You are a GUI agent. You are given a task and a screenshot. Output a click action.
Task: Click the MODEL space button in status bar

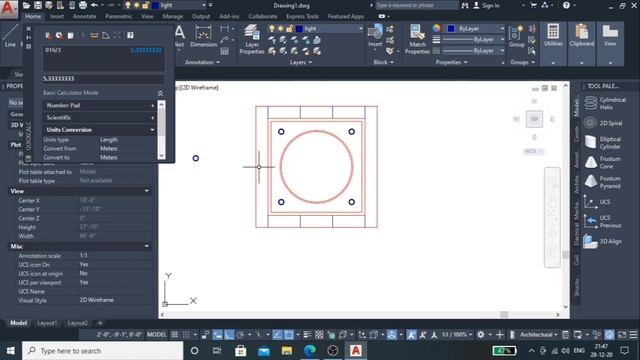point(157,335)
